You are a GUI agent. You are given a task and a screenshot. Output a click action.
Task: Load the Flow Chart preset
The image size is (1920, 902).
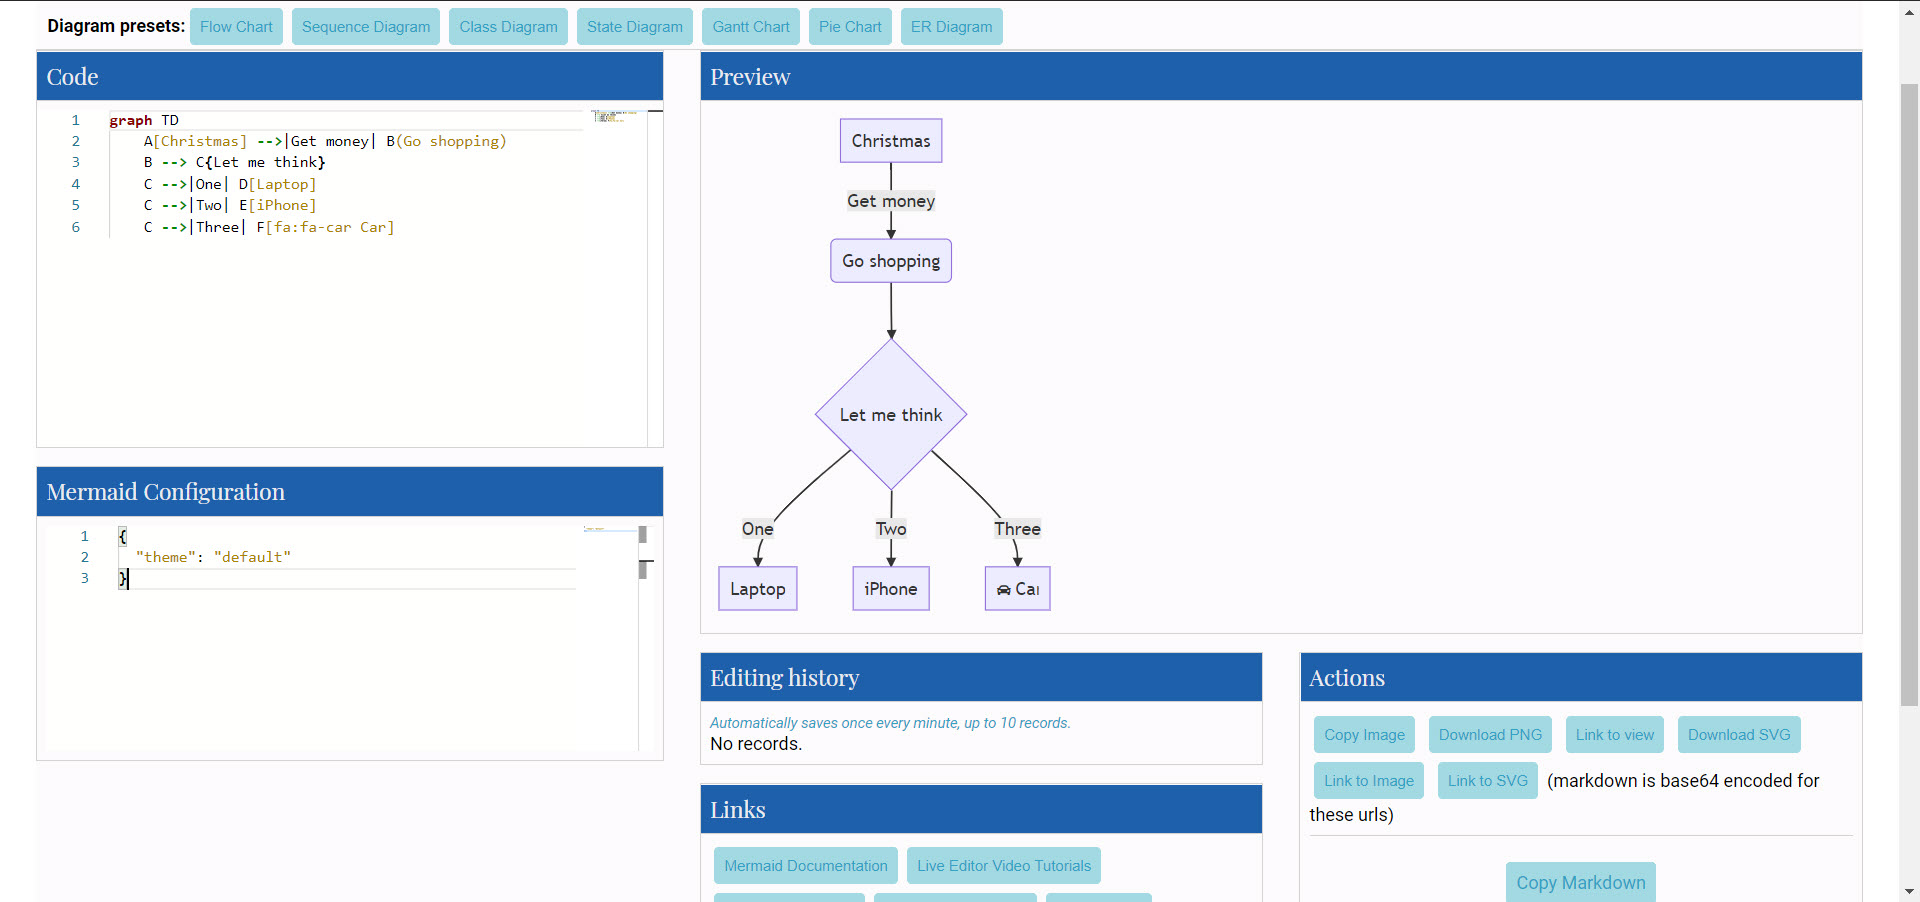click(x=236, y=27)
